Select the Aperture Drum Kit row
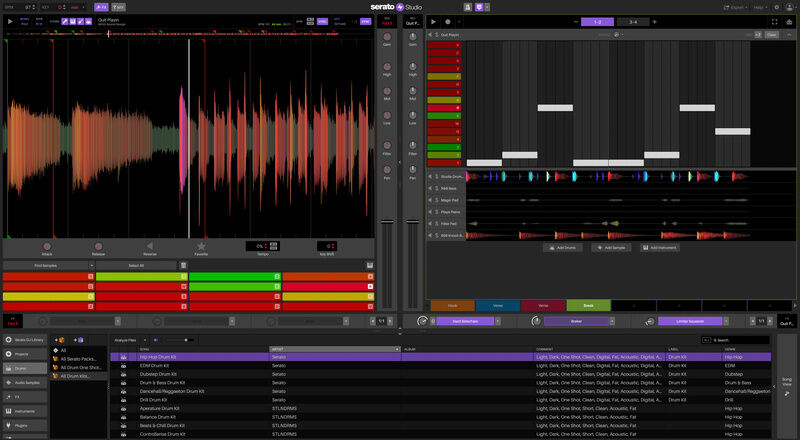Viewport: 800px width, 440px height. 441,408
